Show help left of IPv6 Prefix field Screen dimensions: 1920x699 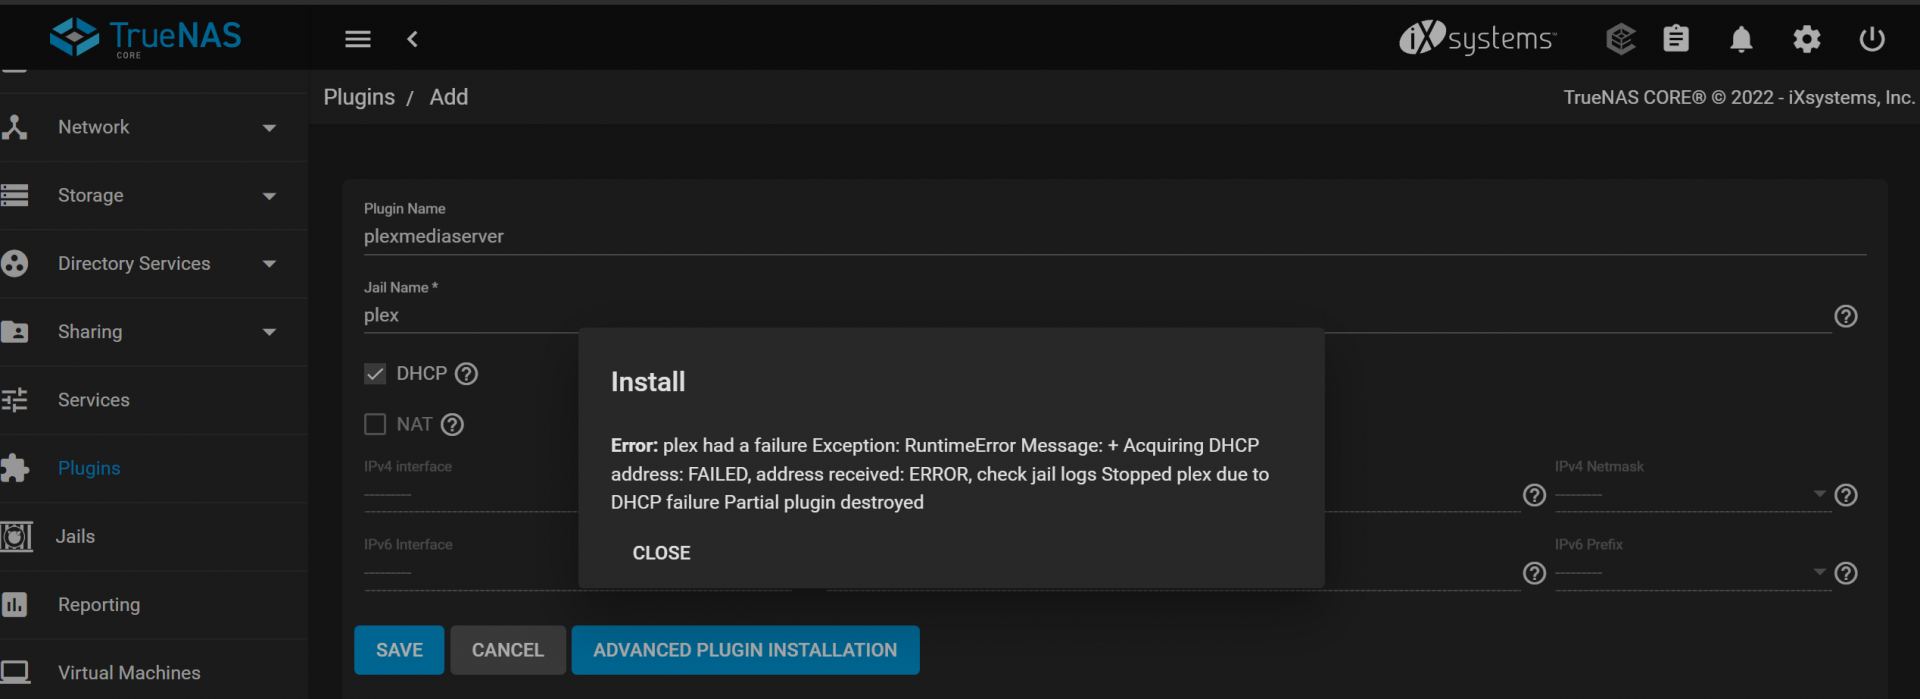pos(1534,573)
